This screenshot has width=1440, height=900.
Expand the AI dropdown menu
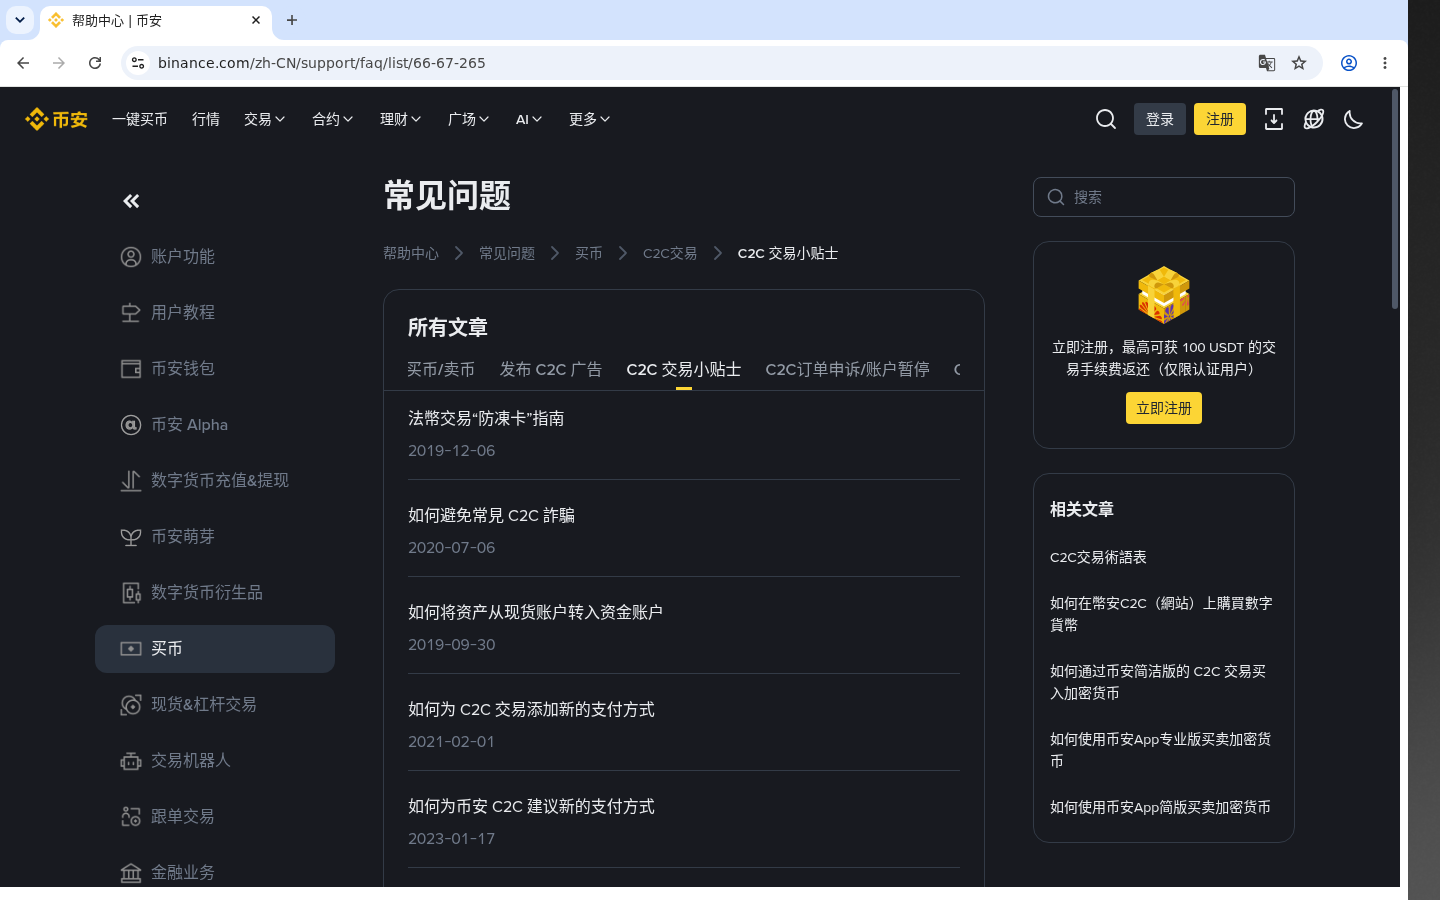530,119
